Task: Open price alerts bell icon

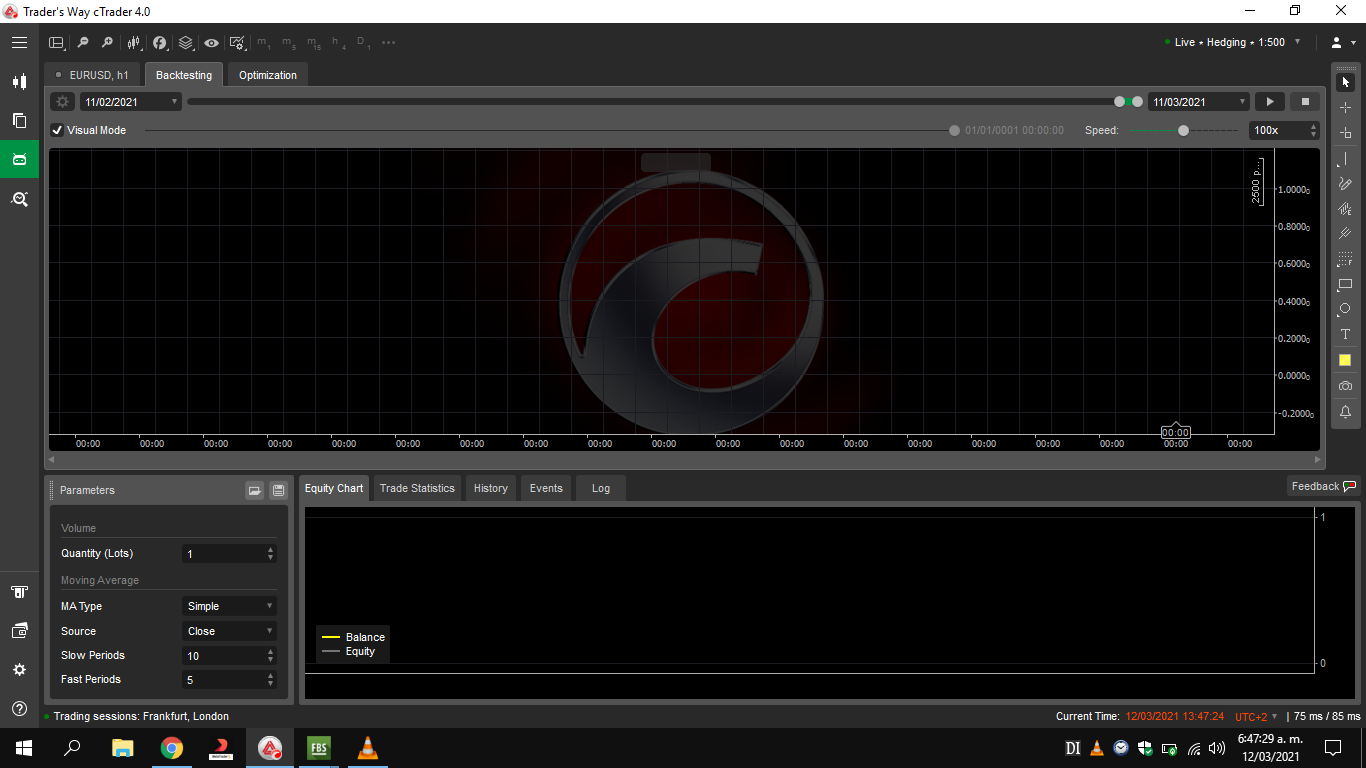Action: (1345, 412)
